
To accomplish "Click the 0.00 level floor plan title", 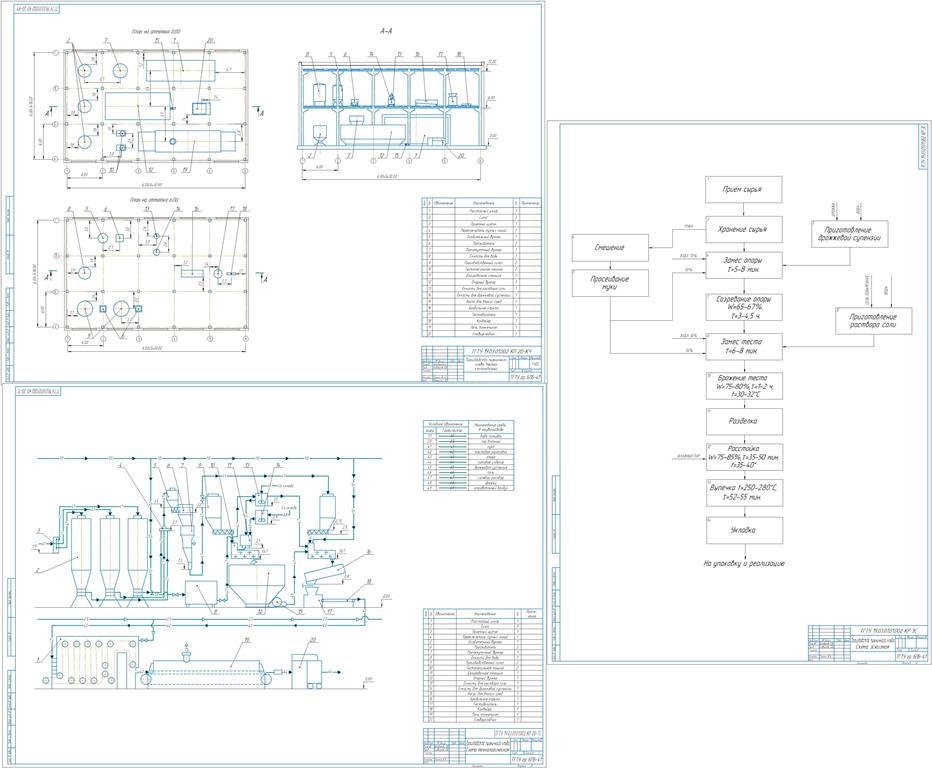I will [156, 31].
